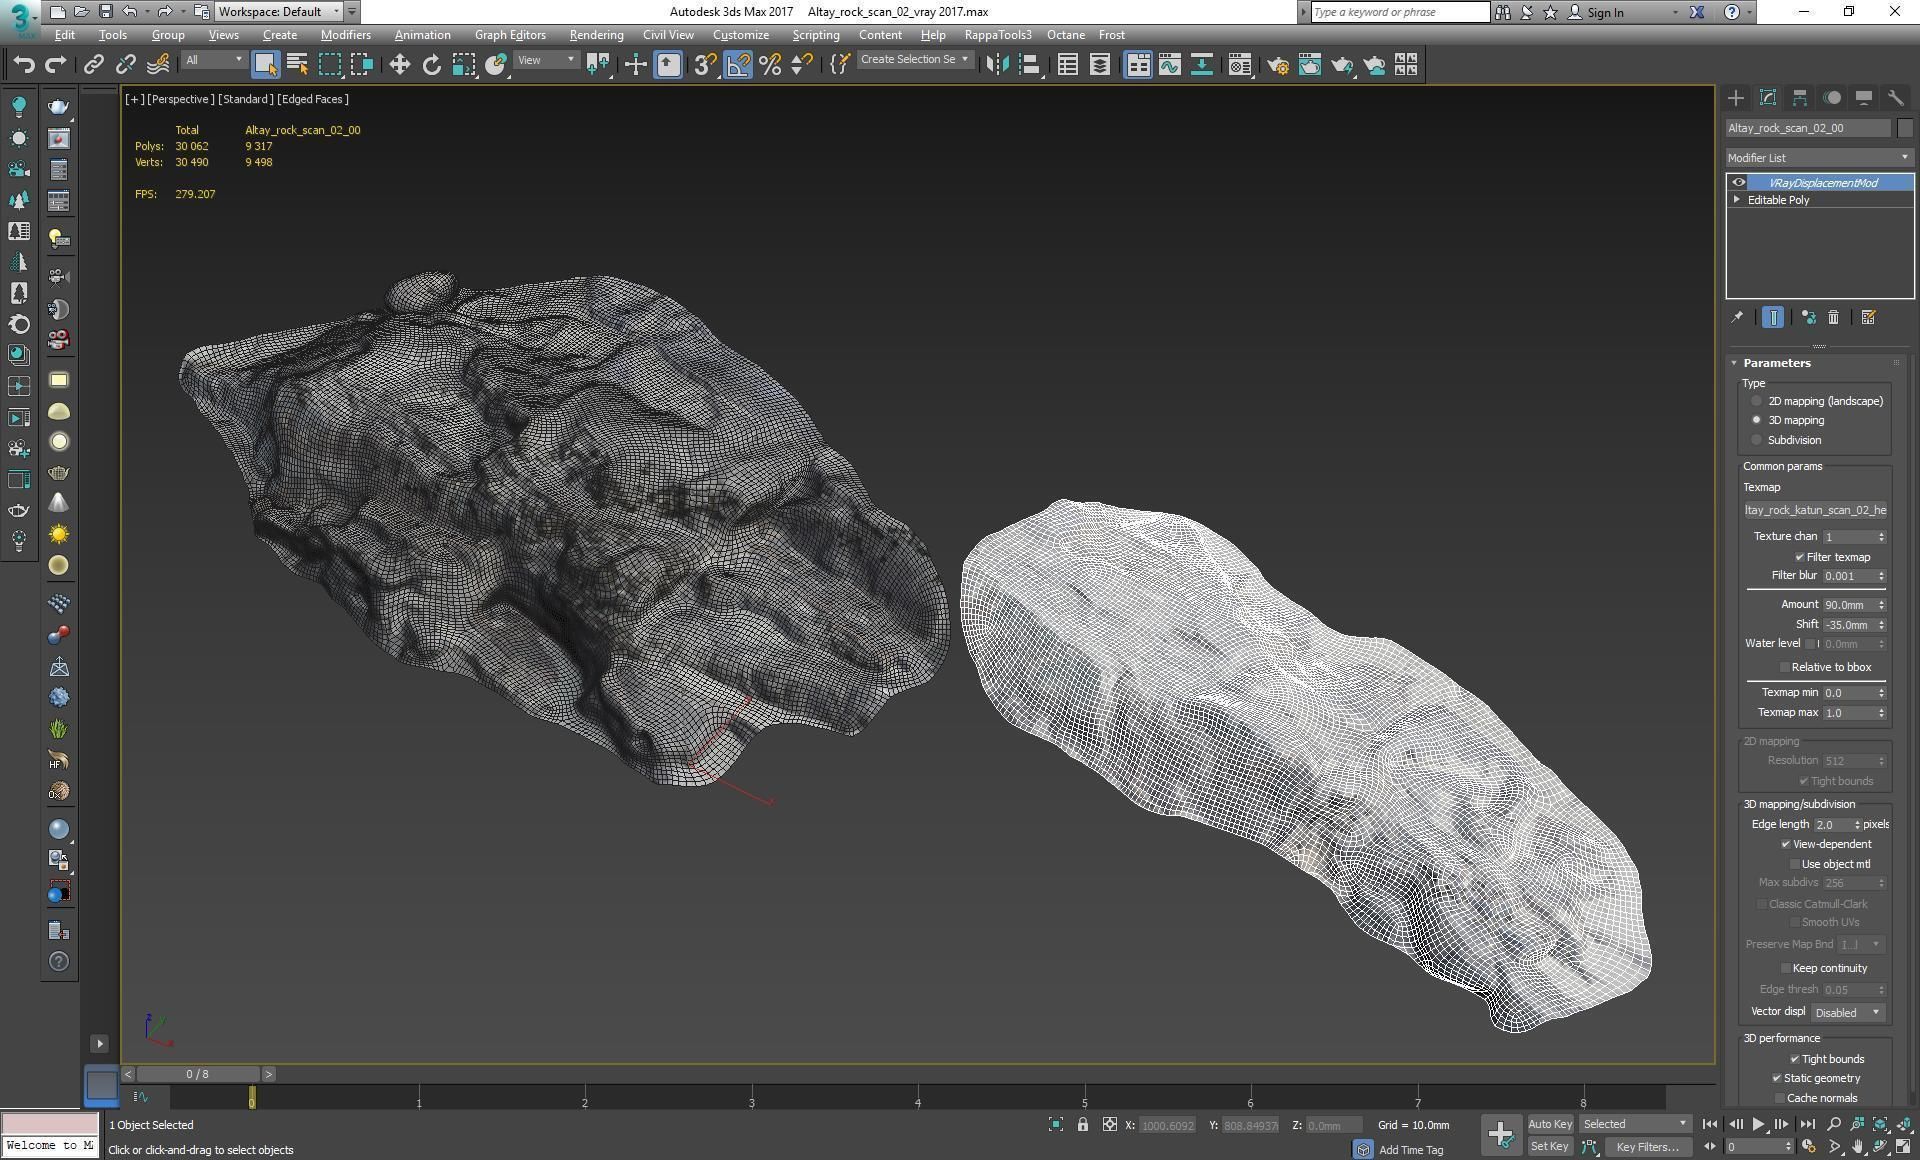Click the Texmap map button

tap(1815, 510)
